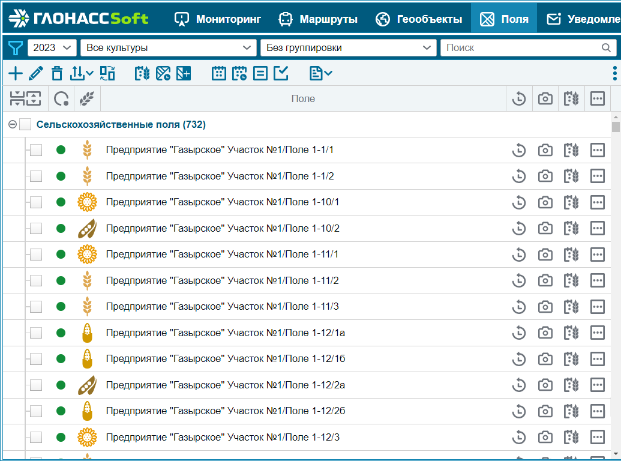621x461 pixels.
Task: Open more options for Поле 1-10/2
Action: click(x=597, y=229)
